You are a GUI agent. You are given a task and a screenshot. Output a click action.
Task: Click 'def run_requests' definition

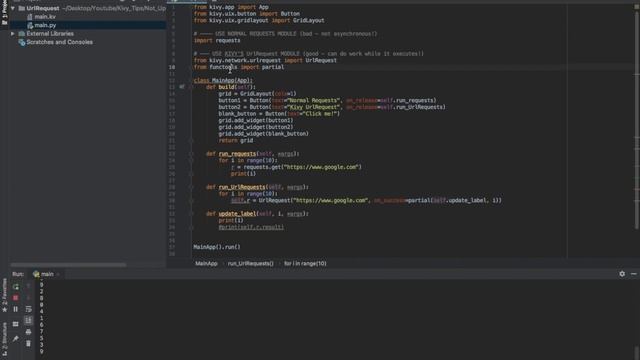pos(253,154)
